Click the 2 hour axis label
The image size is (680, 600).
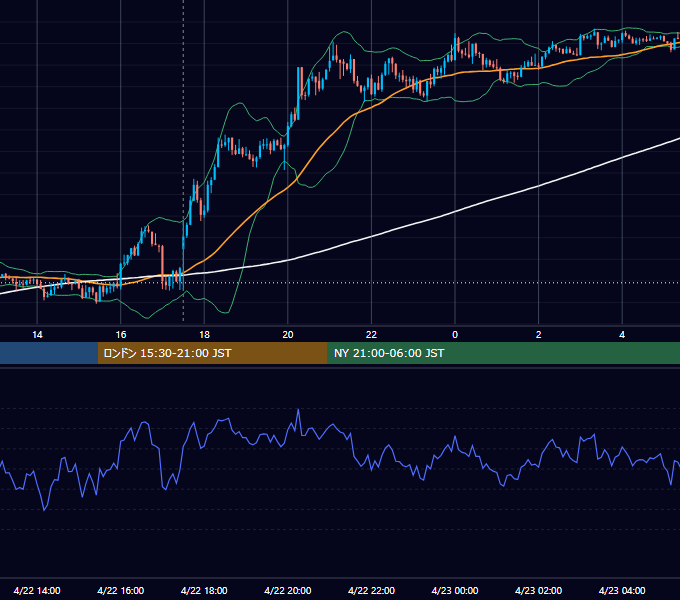point(539,335)
